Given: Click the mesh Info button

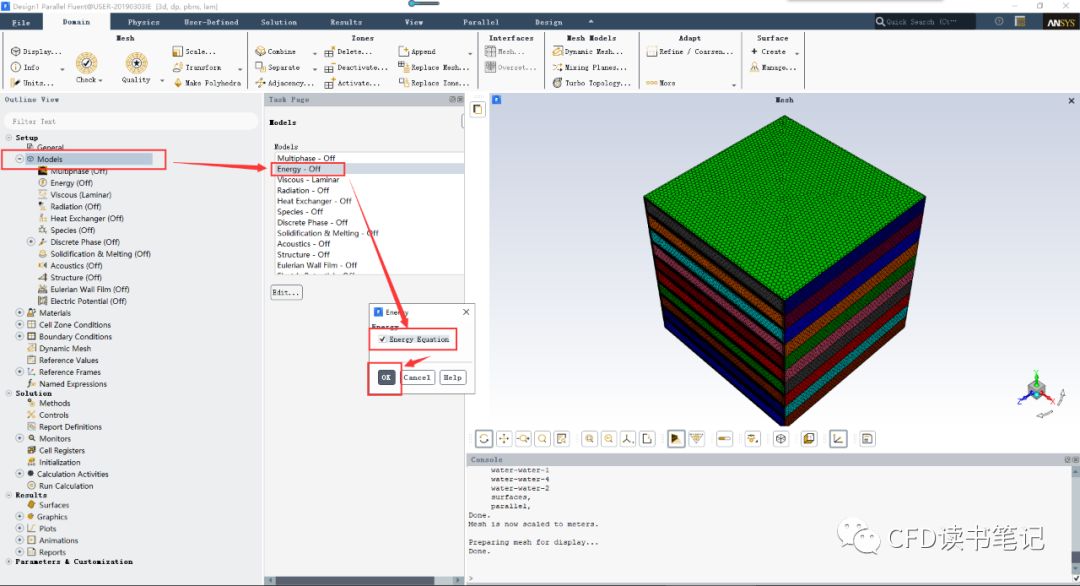Looking at the screenshot, I should pos(25,67).
